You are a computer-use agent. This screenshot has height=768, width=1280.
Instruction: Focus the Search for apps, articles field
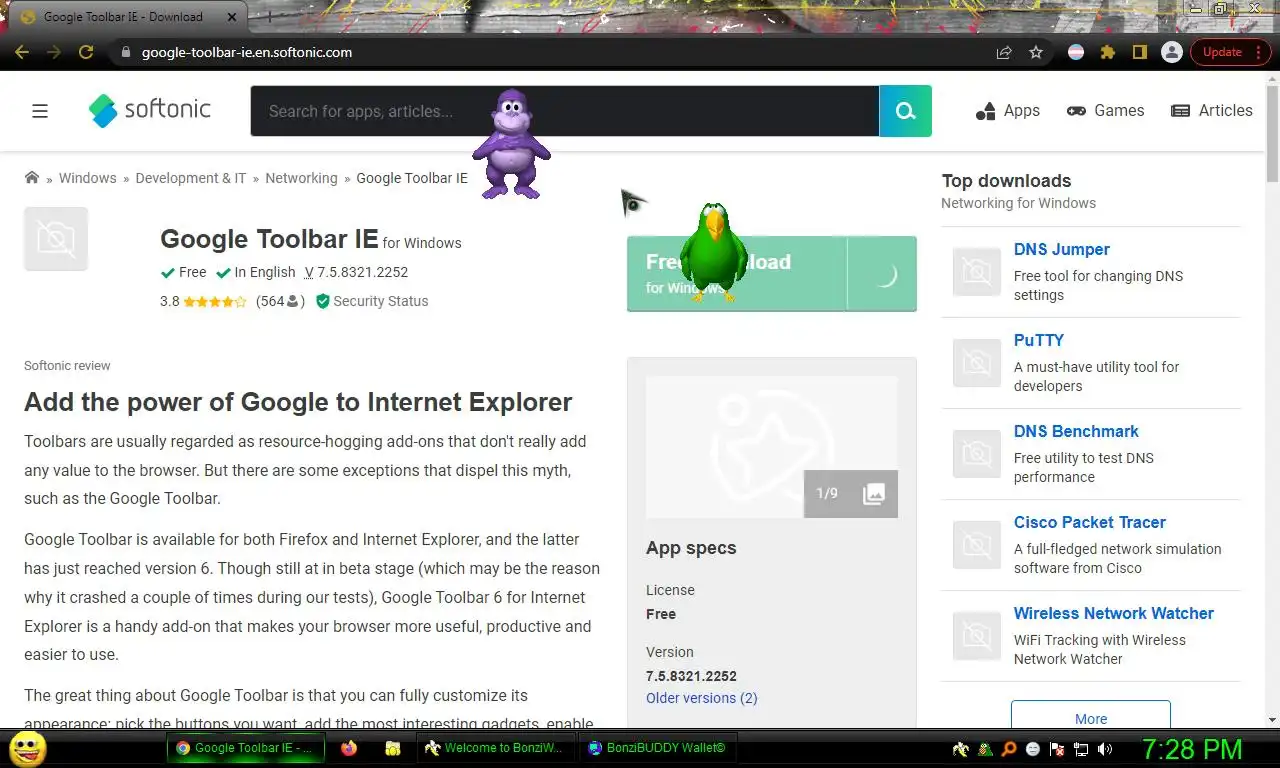[565, 111]
